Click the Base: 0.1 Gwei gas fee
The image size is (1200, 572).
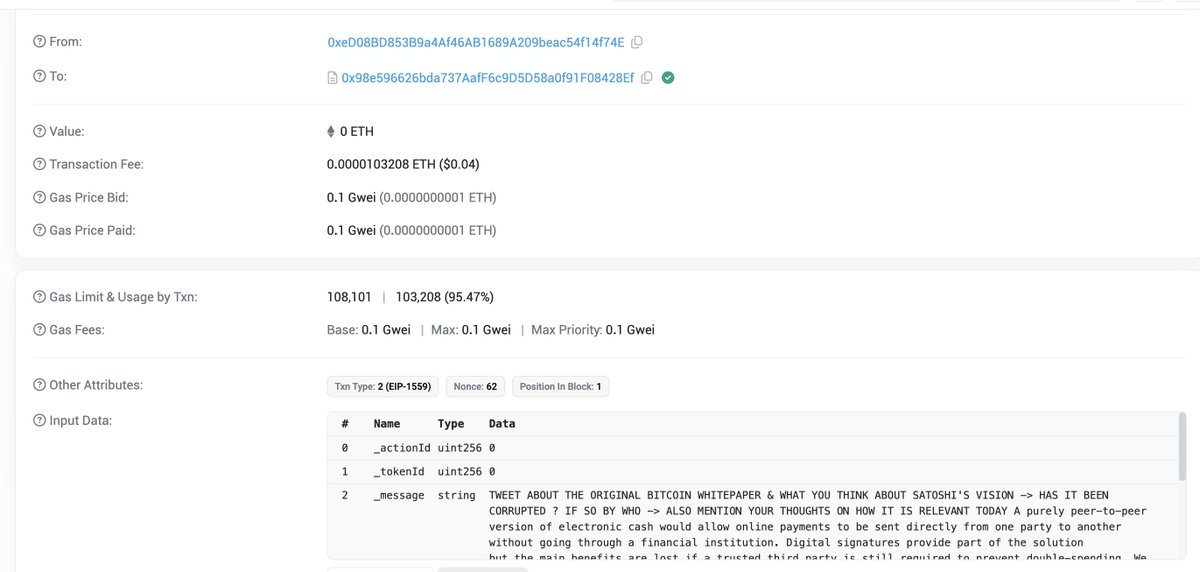(x=369, y=329)
